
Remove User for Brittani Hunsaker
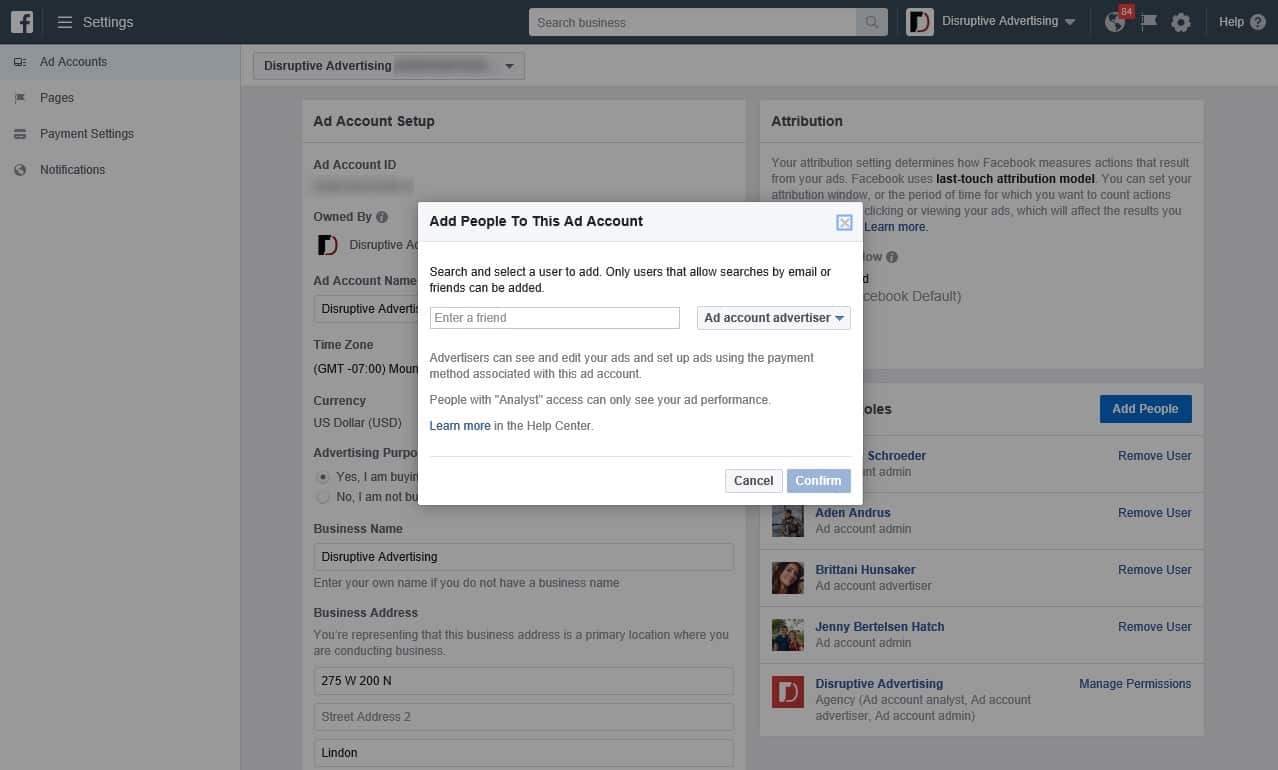coord(1155,570)
